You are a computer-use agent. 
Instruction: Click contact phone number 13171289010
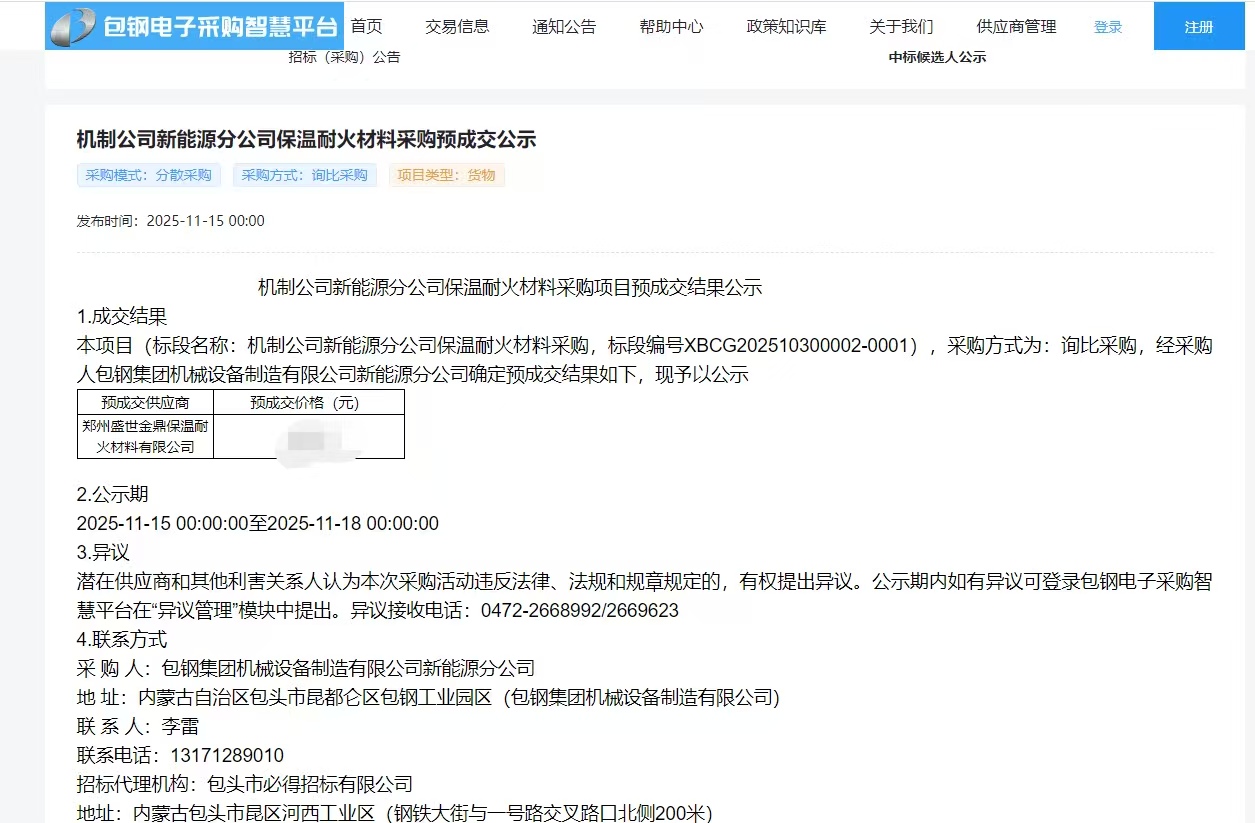pyautogui.click(x=228, y=755)
